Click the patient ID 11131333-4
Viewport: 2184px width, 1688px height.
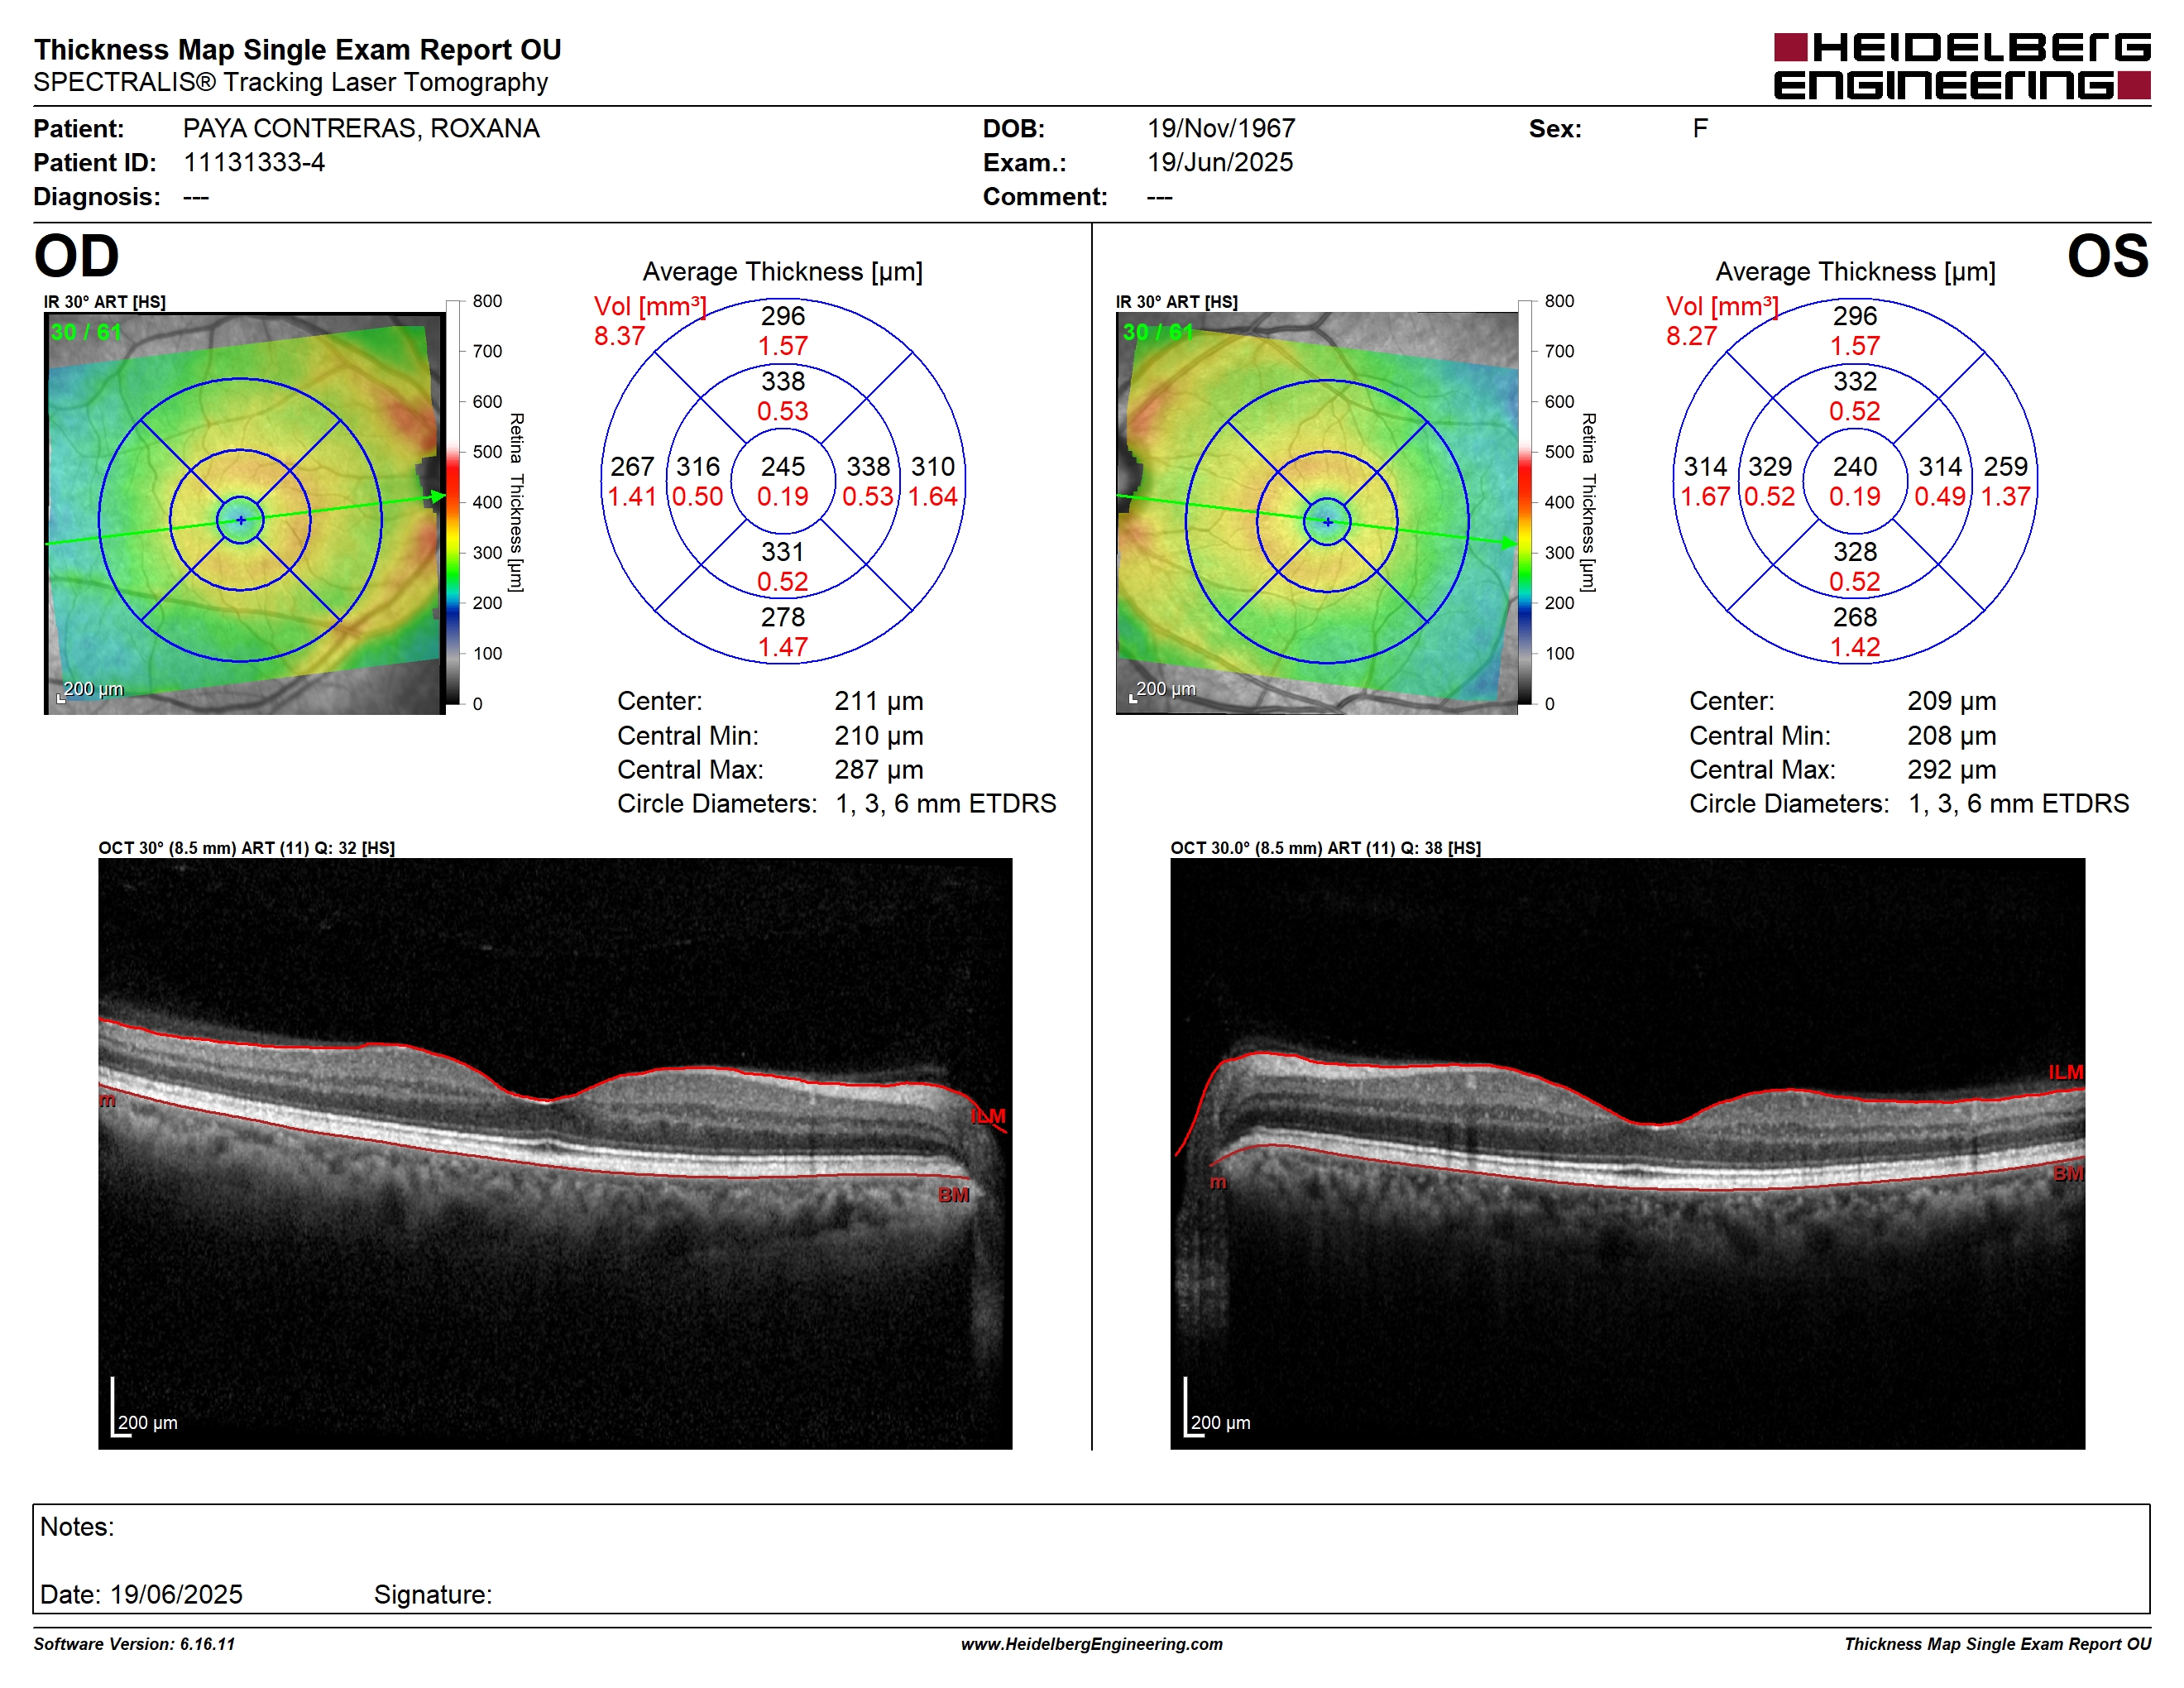(x=254, y=162)
